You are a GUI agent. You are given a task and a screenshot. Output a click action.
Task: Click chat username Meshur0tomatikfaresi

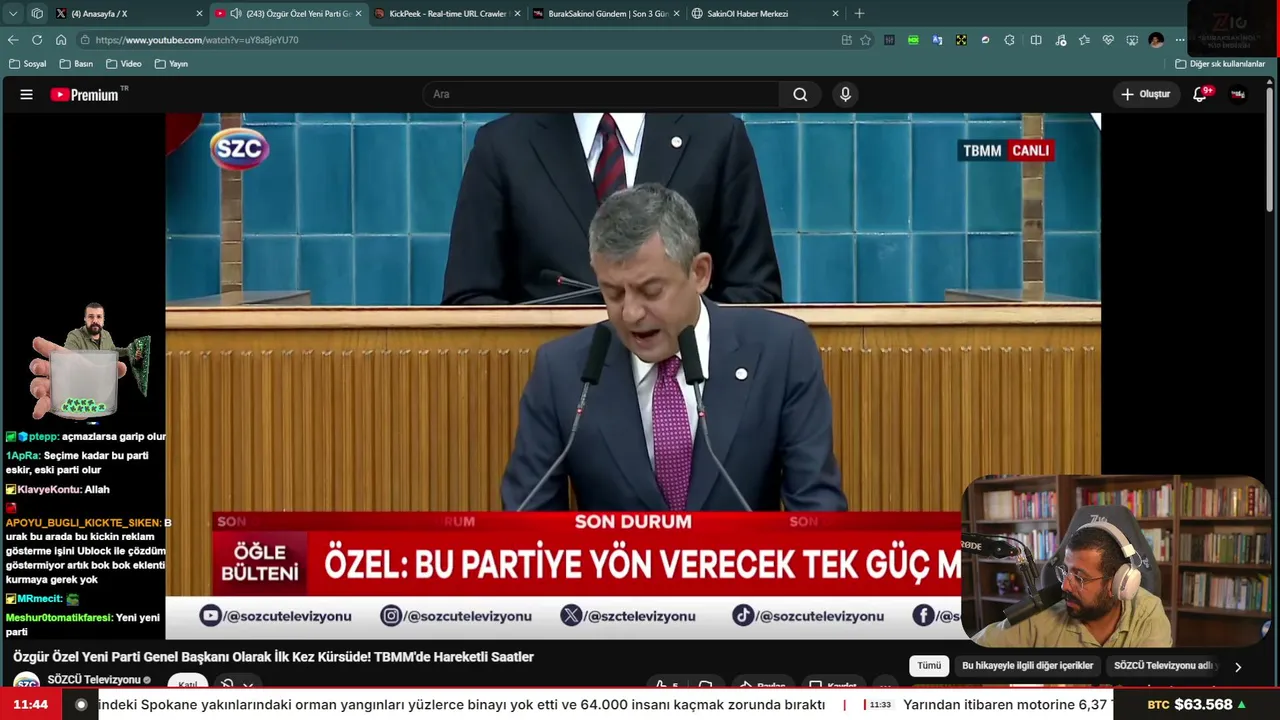coord(58,618)
